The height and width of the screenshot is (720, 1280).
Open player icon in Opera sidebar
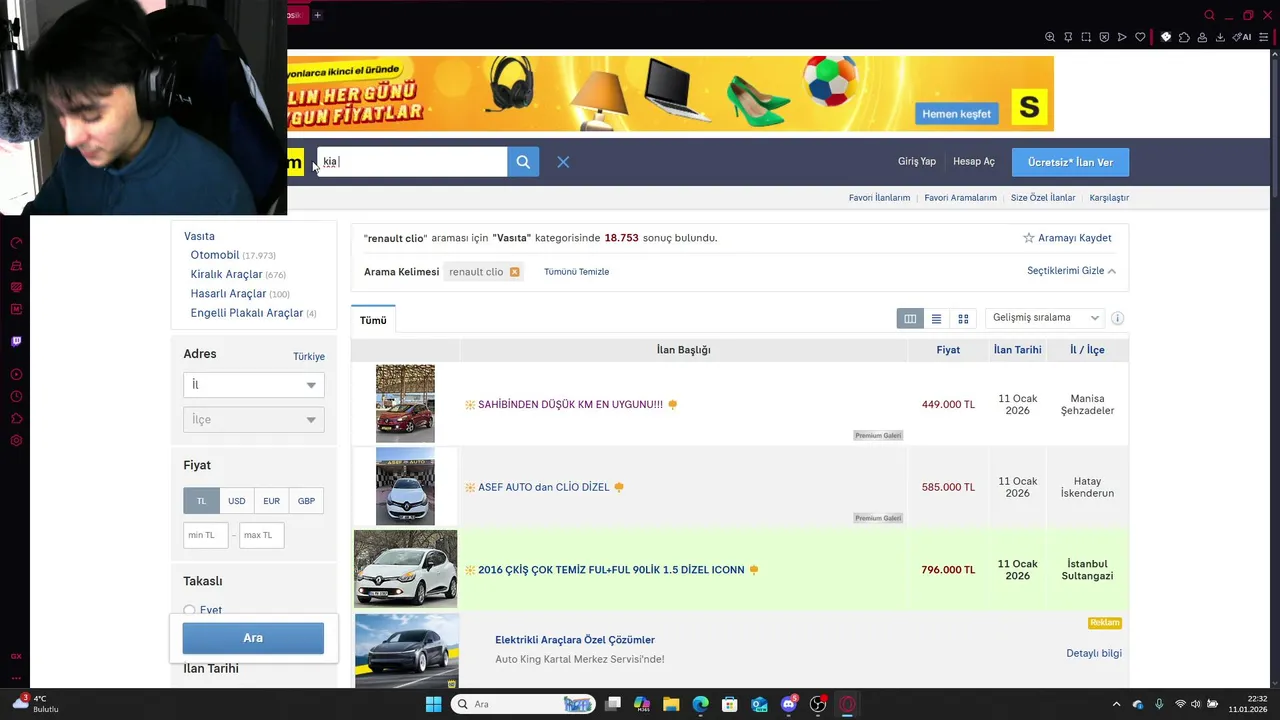click(16, 375)
